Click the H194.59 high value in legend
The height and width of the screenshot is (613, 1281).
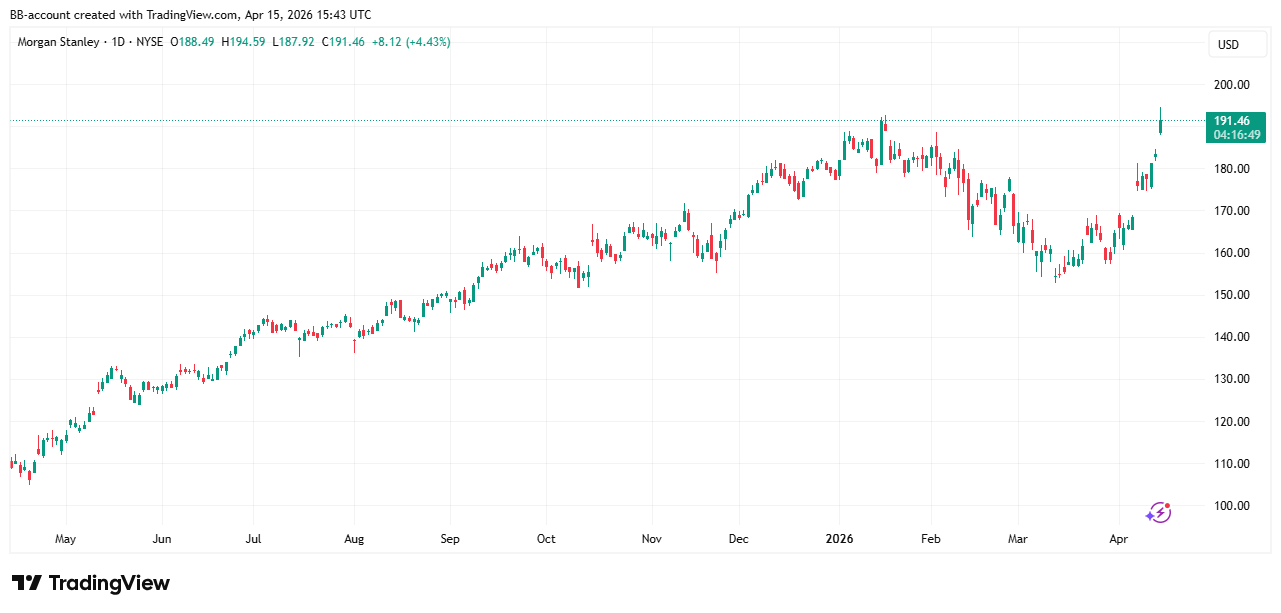click(x=244, y=42)
